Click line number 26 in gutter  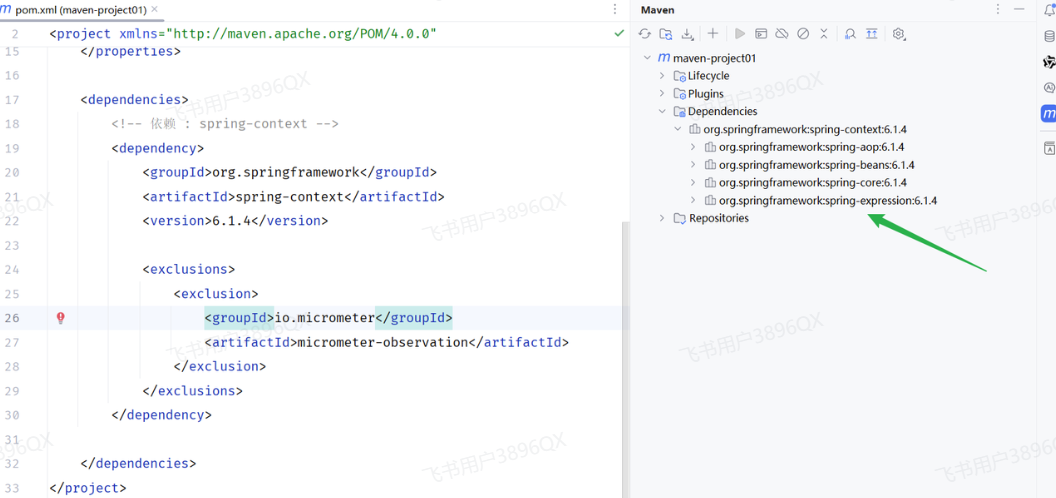point(11,318)
